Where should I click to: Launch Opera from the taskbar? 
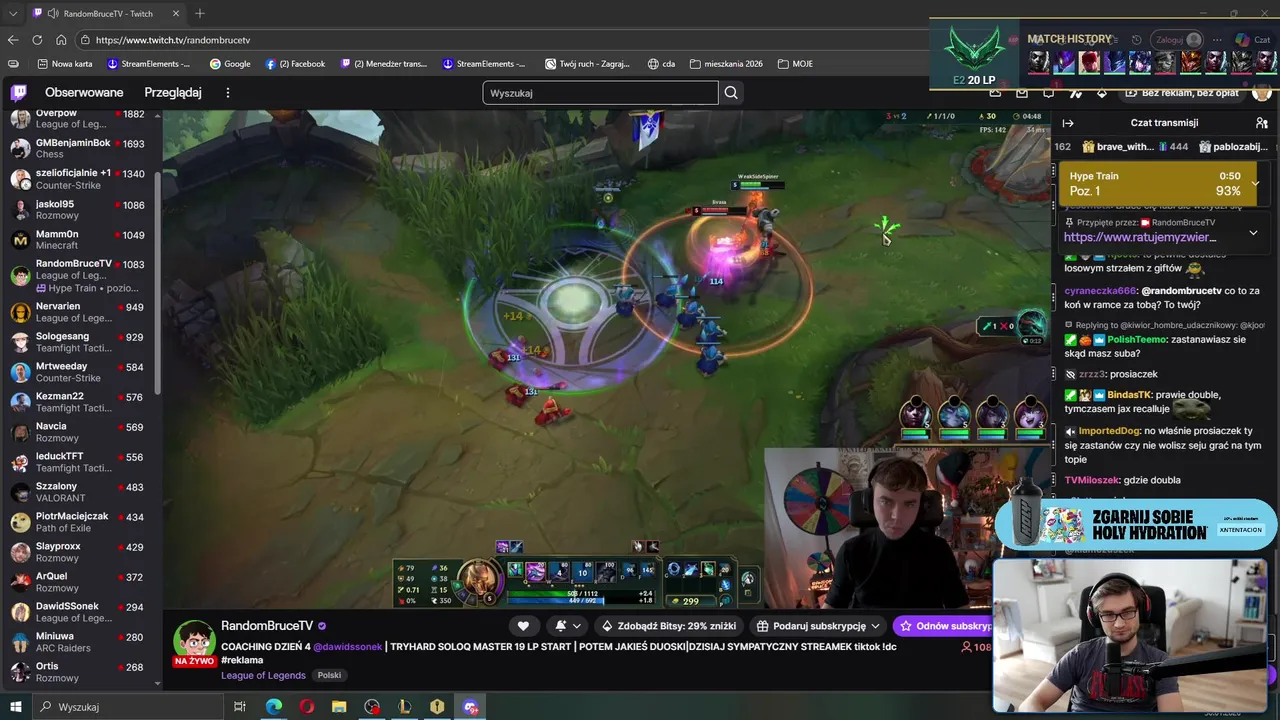pyautogui.click(x=306, y=707)
